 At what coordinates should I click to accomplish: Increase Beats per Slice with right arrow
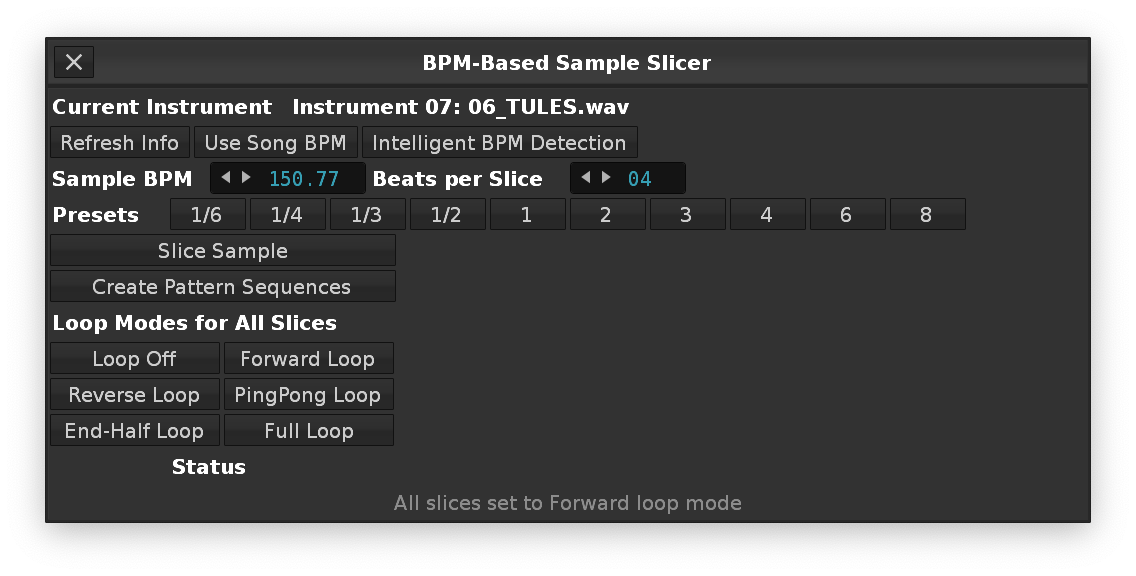click(x=606, y=178)
